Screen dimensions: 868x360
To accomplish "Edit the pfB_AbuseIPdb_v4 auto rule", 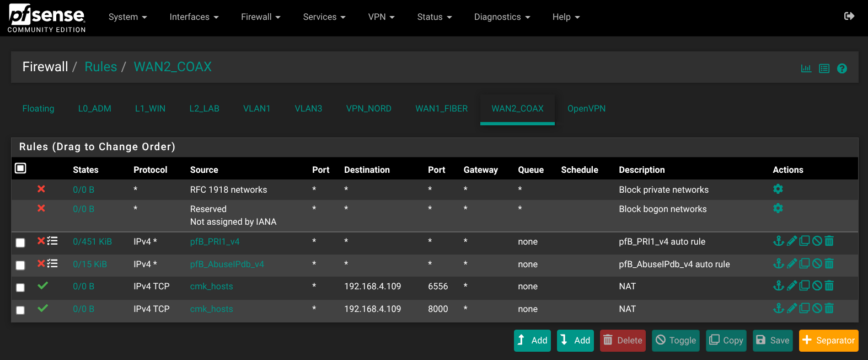I will click(792, 264).
